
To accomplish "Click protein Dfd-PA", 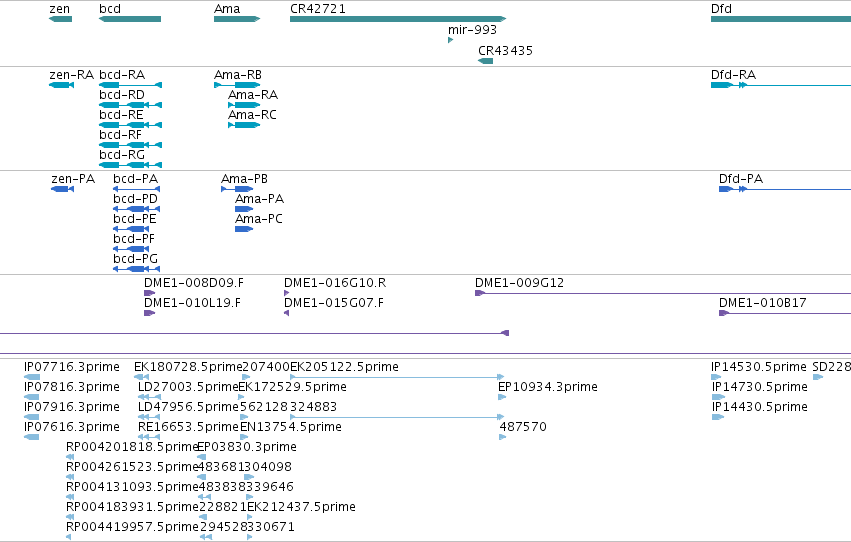I will [785, 189].
